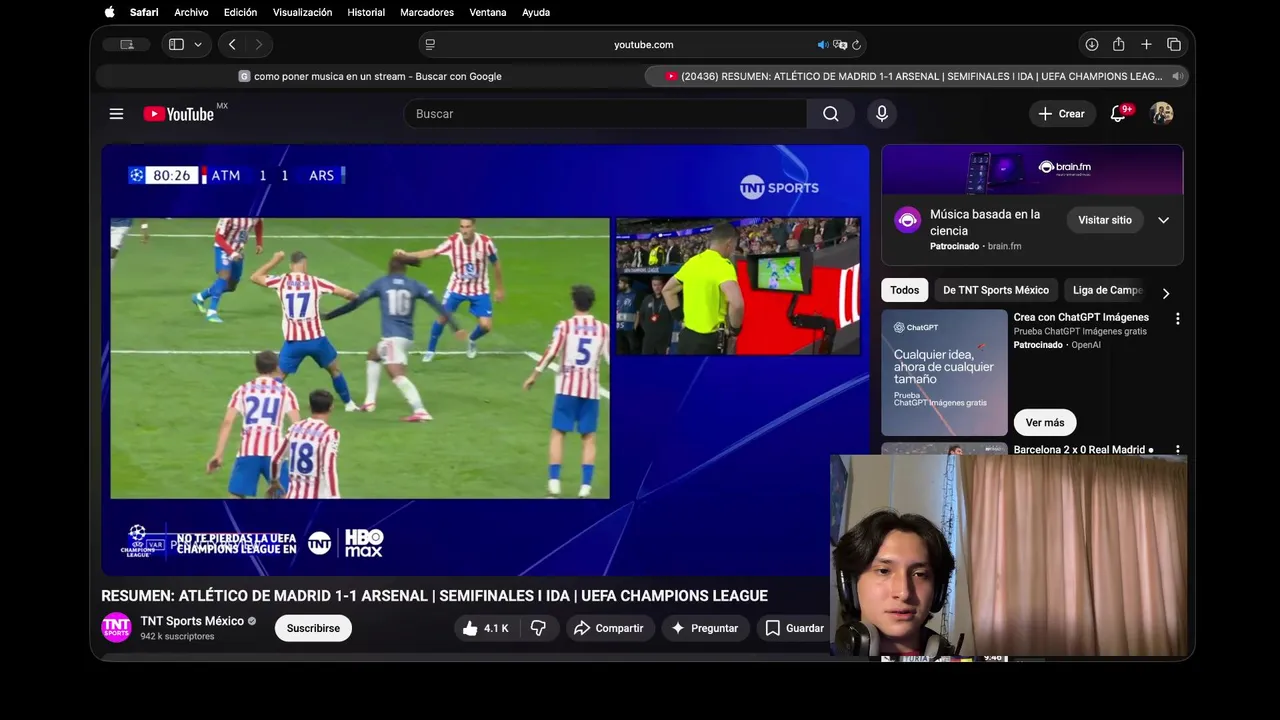1280x720 pixels.
Task: Open the Edición menu
Action: point(240,12)
